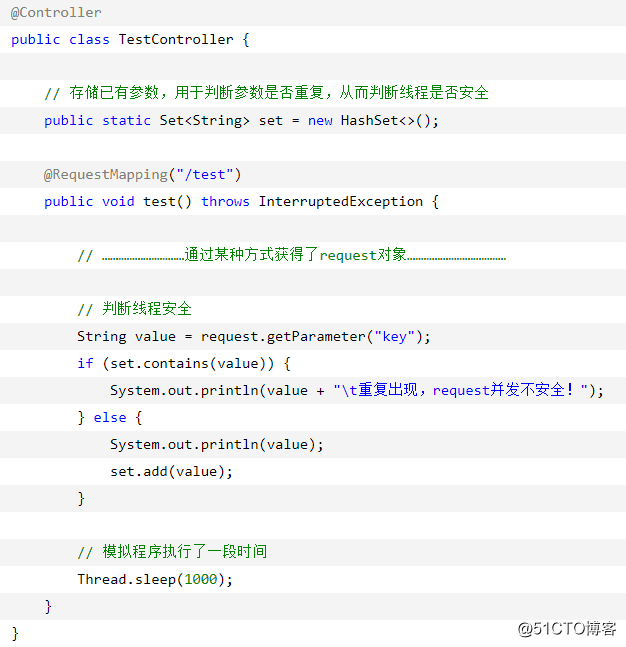
Task: Select the 'public static Set<String> set' line
Action: coord(241,120)
